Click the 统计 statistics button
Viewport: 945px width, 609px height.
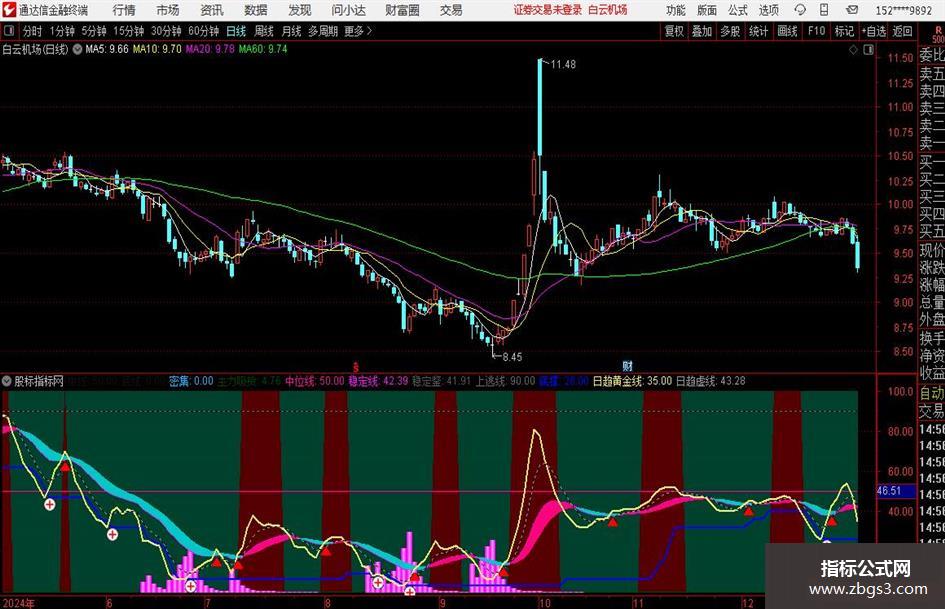click(759, 31)
